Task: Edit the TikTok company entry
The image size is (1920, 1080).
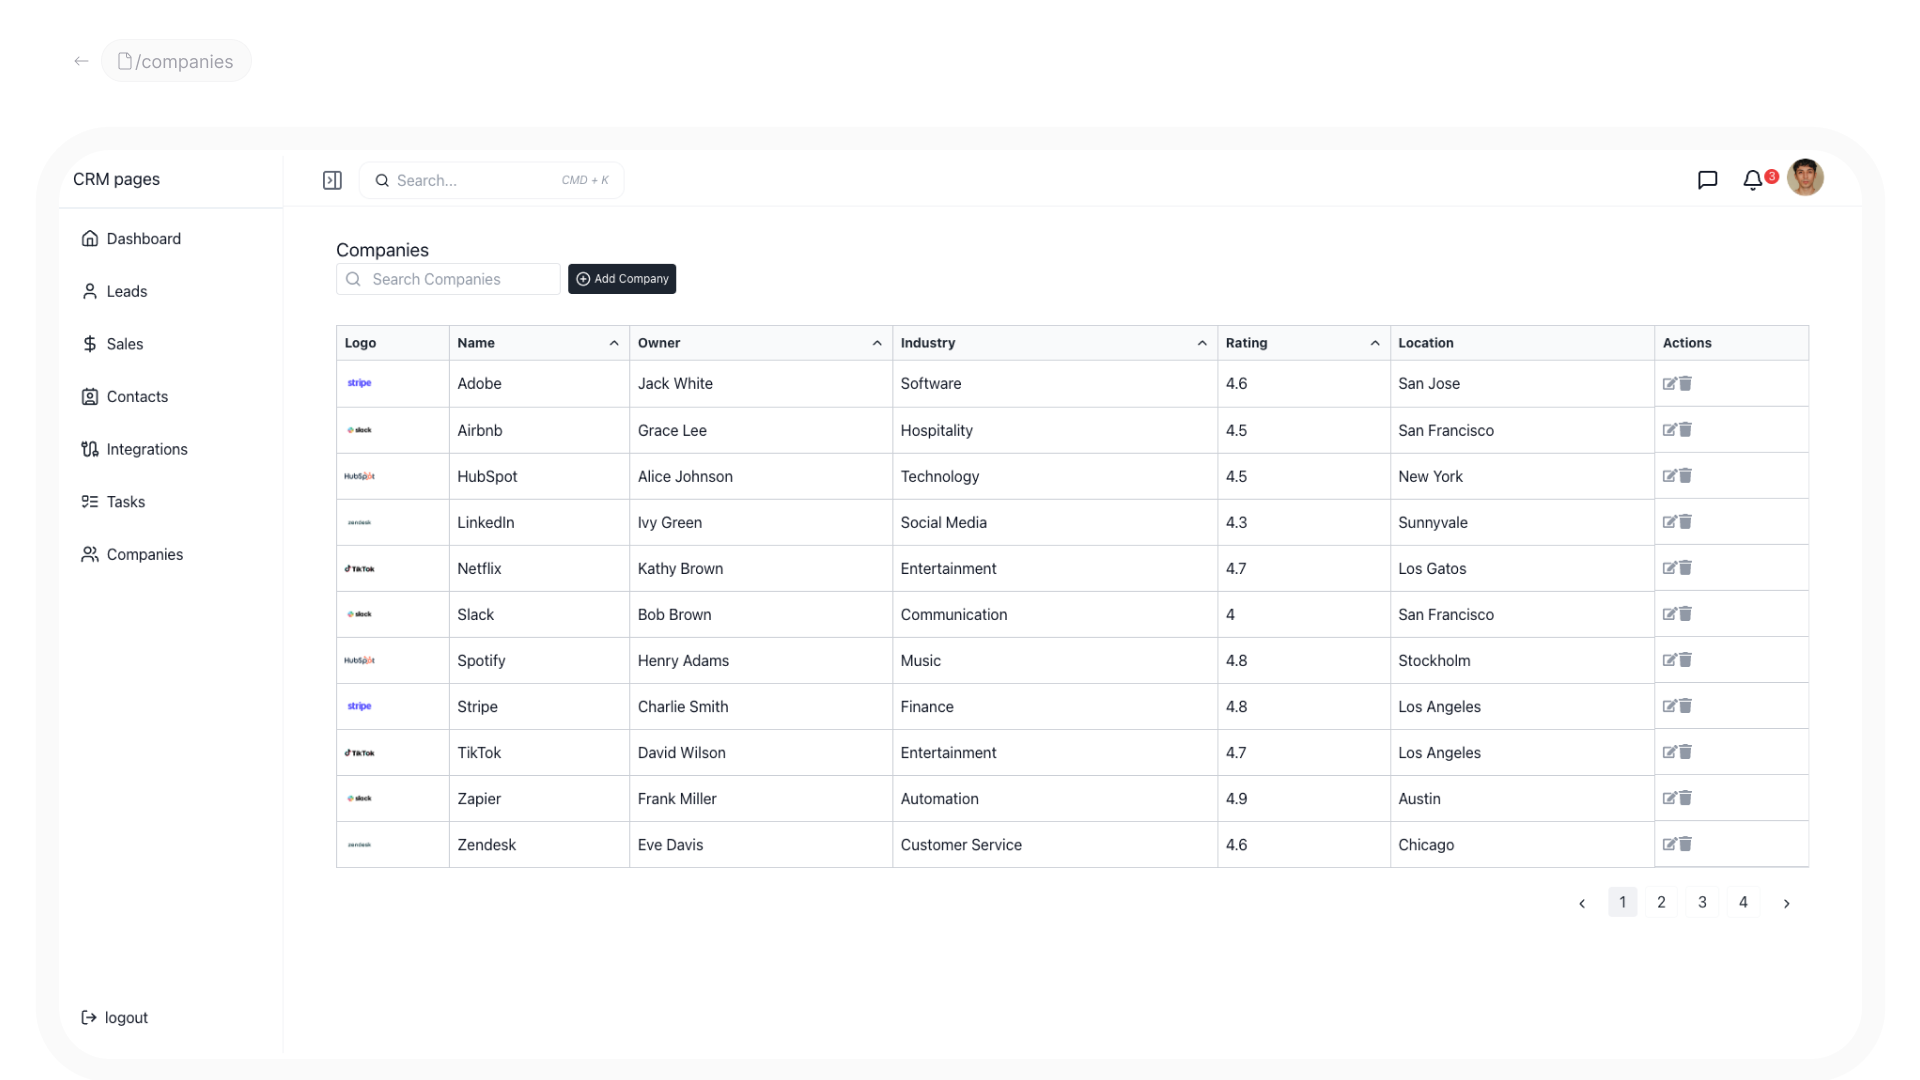Action: (1669, 752)
